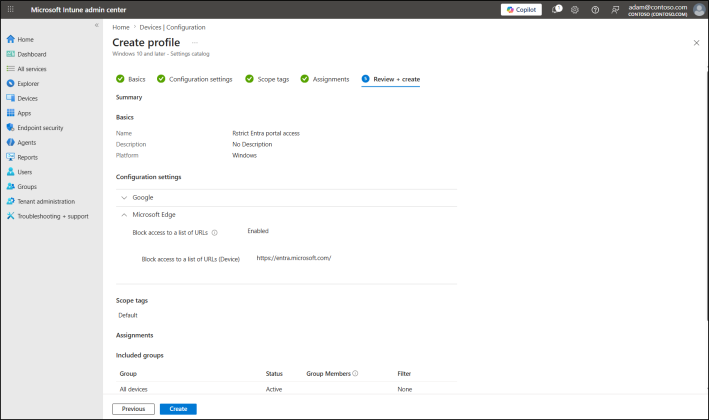This screenshot has height=420, width=709.
Task: Click the Groups icon in sidebar
Action: pos(11,187)
